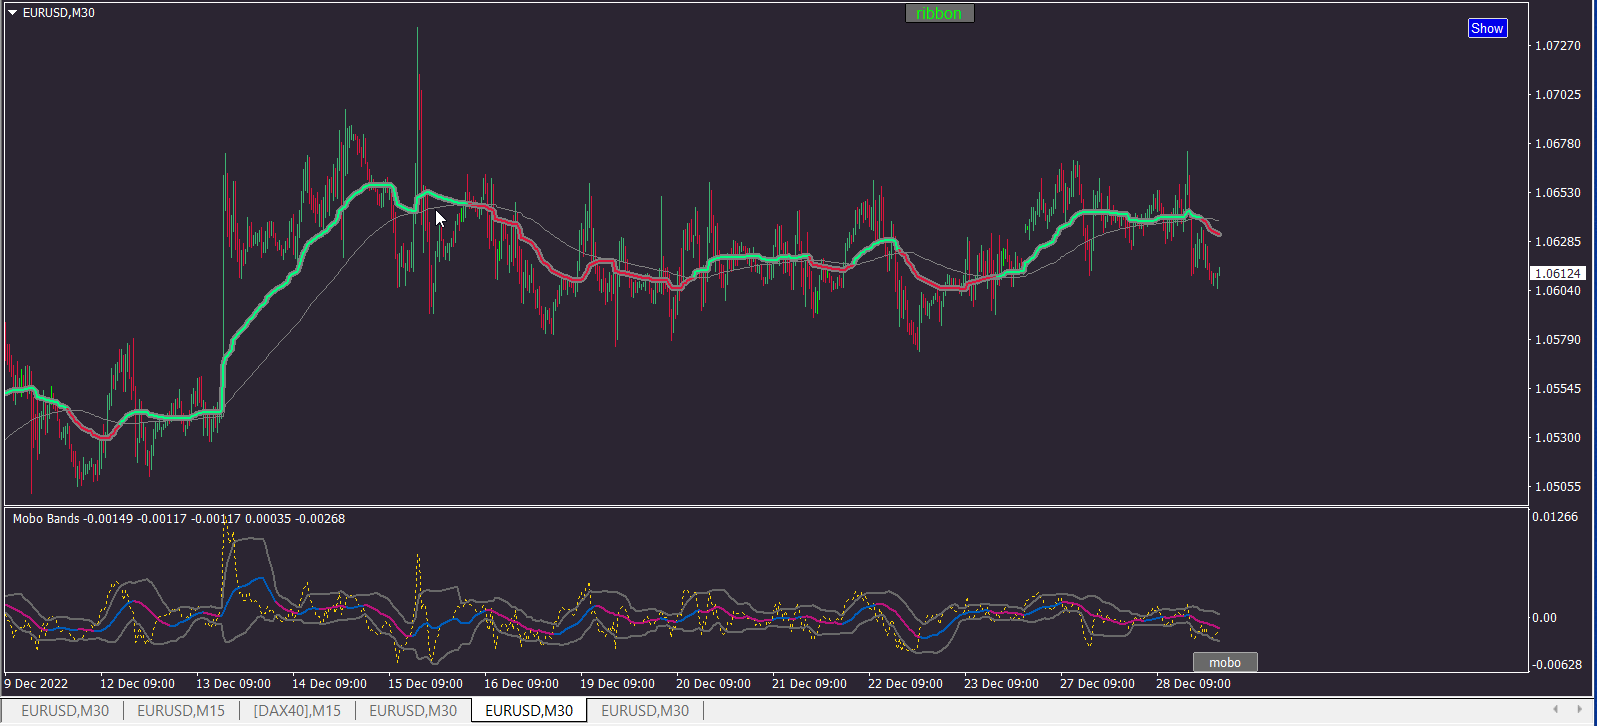
Task: Click the 28 Dec 09:00 time label
Action: [1193, 684]
